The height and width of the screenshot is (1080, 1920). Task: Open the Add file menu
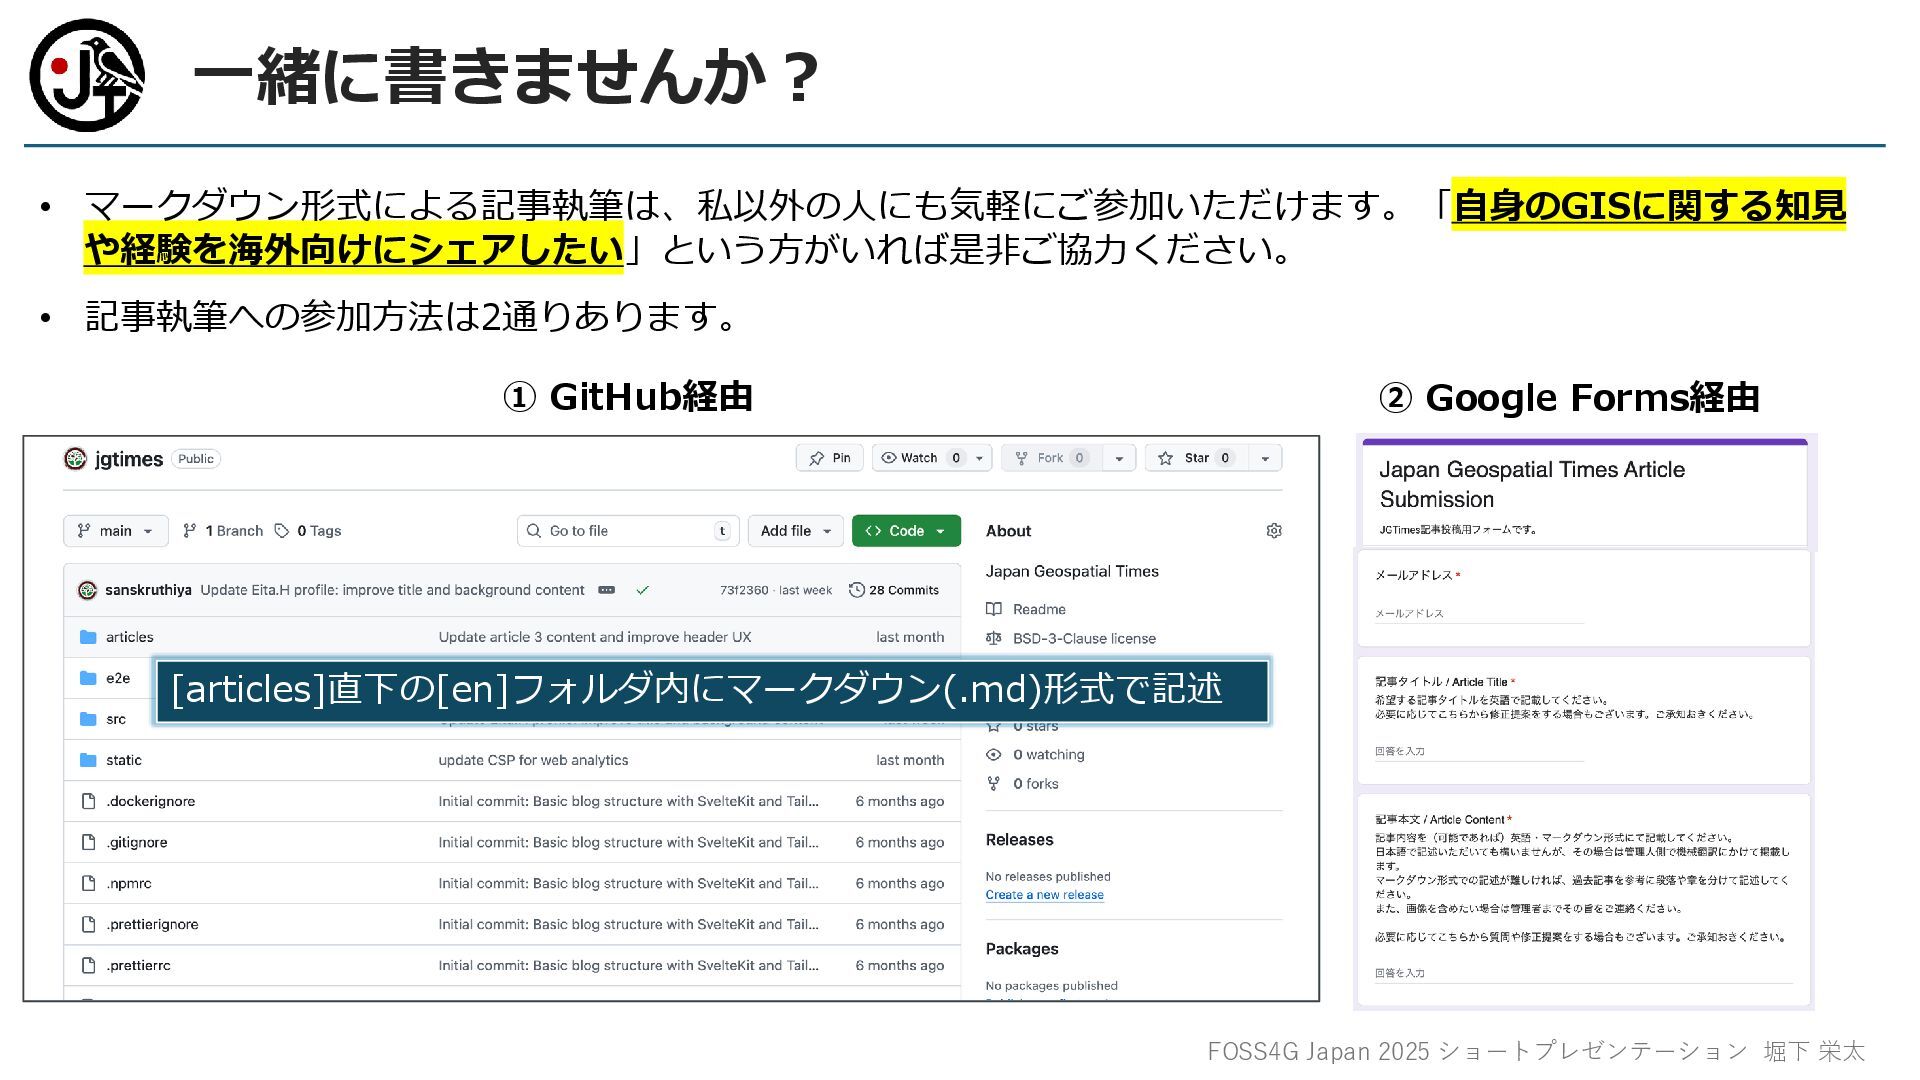pyautogui.click(x=795, y=531)
